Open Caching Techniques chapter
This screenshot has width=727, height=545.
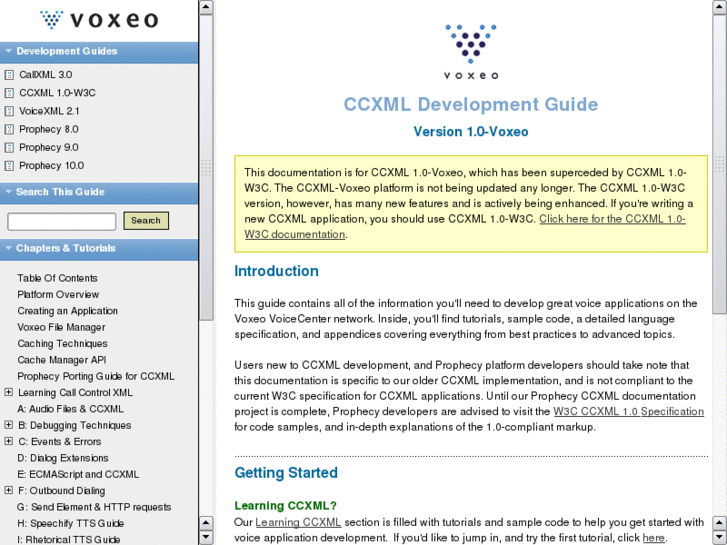62,344
